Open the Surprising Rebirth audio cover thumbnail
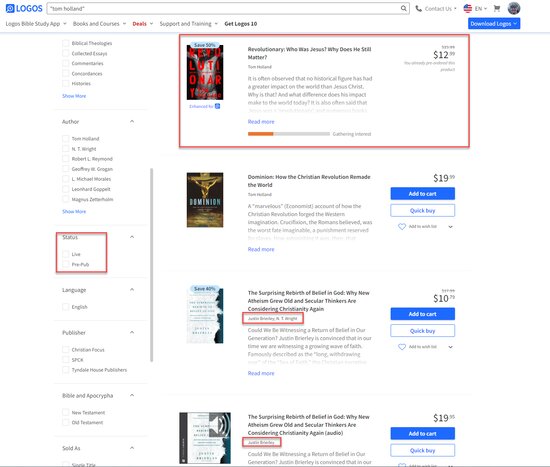Image resolution: width=550 pixels, height=467 pixels. pyautogui.click(x=205, y=438)
